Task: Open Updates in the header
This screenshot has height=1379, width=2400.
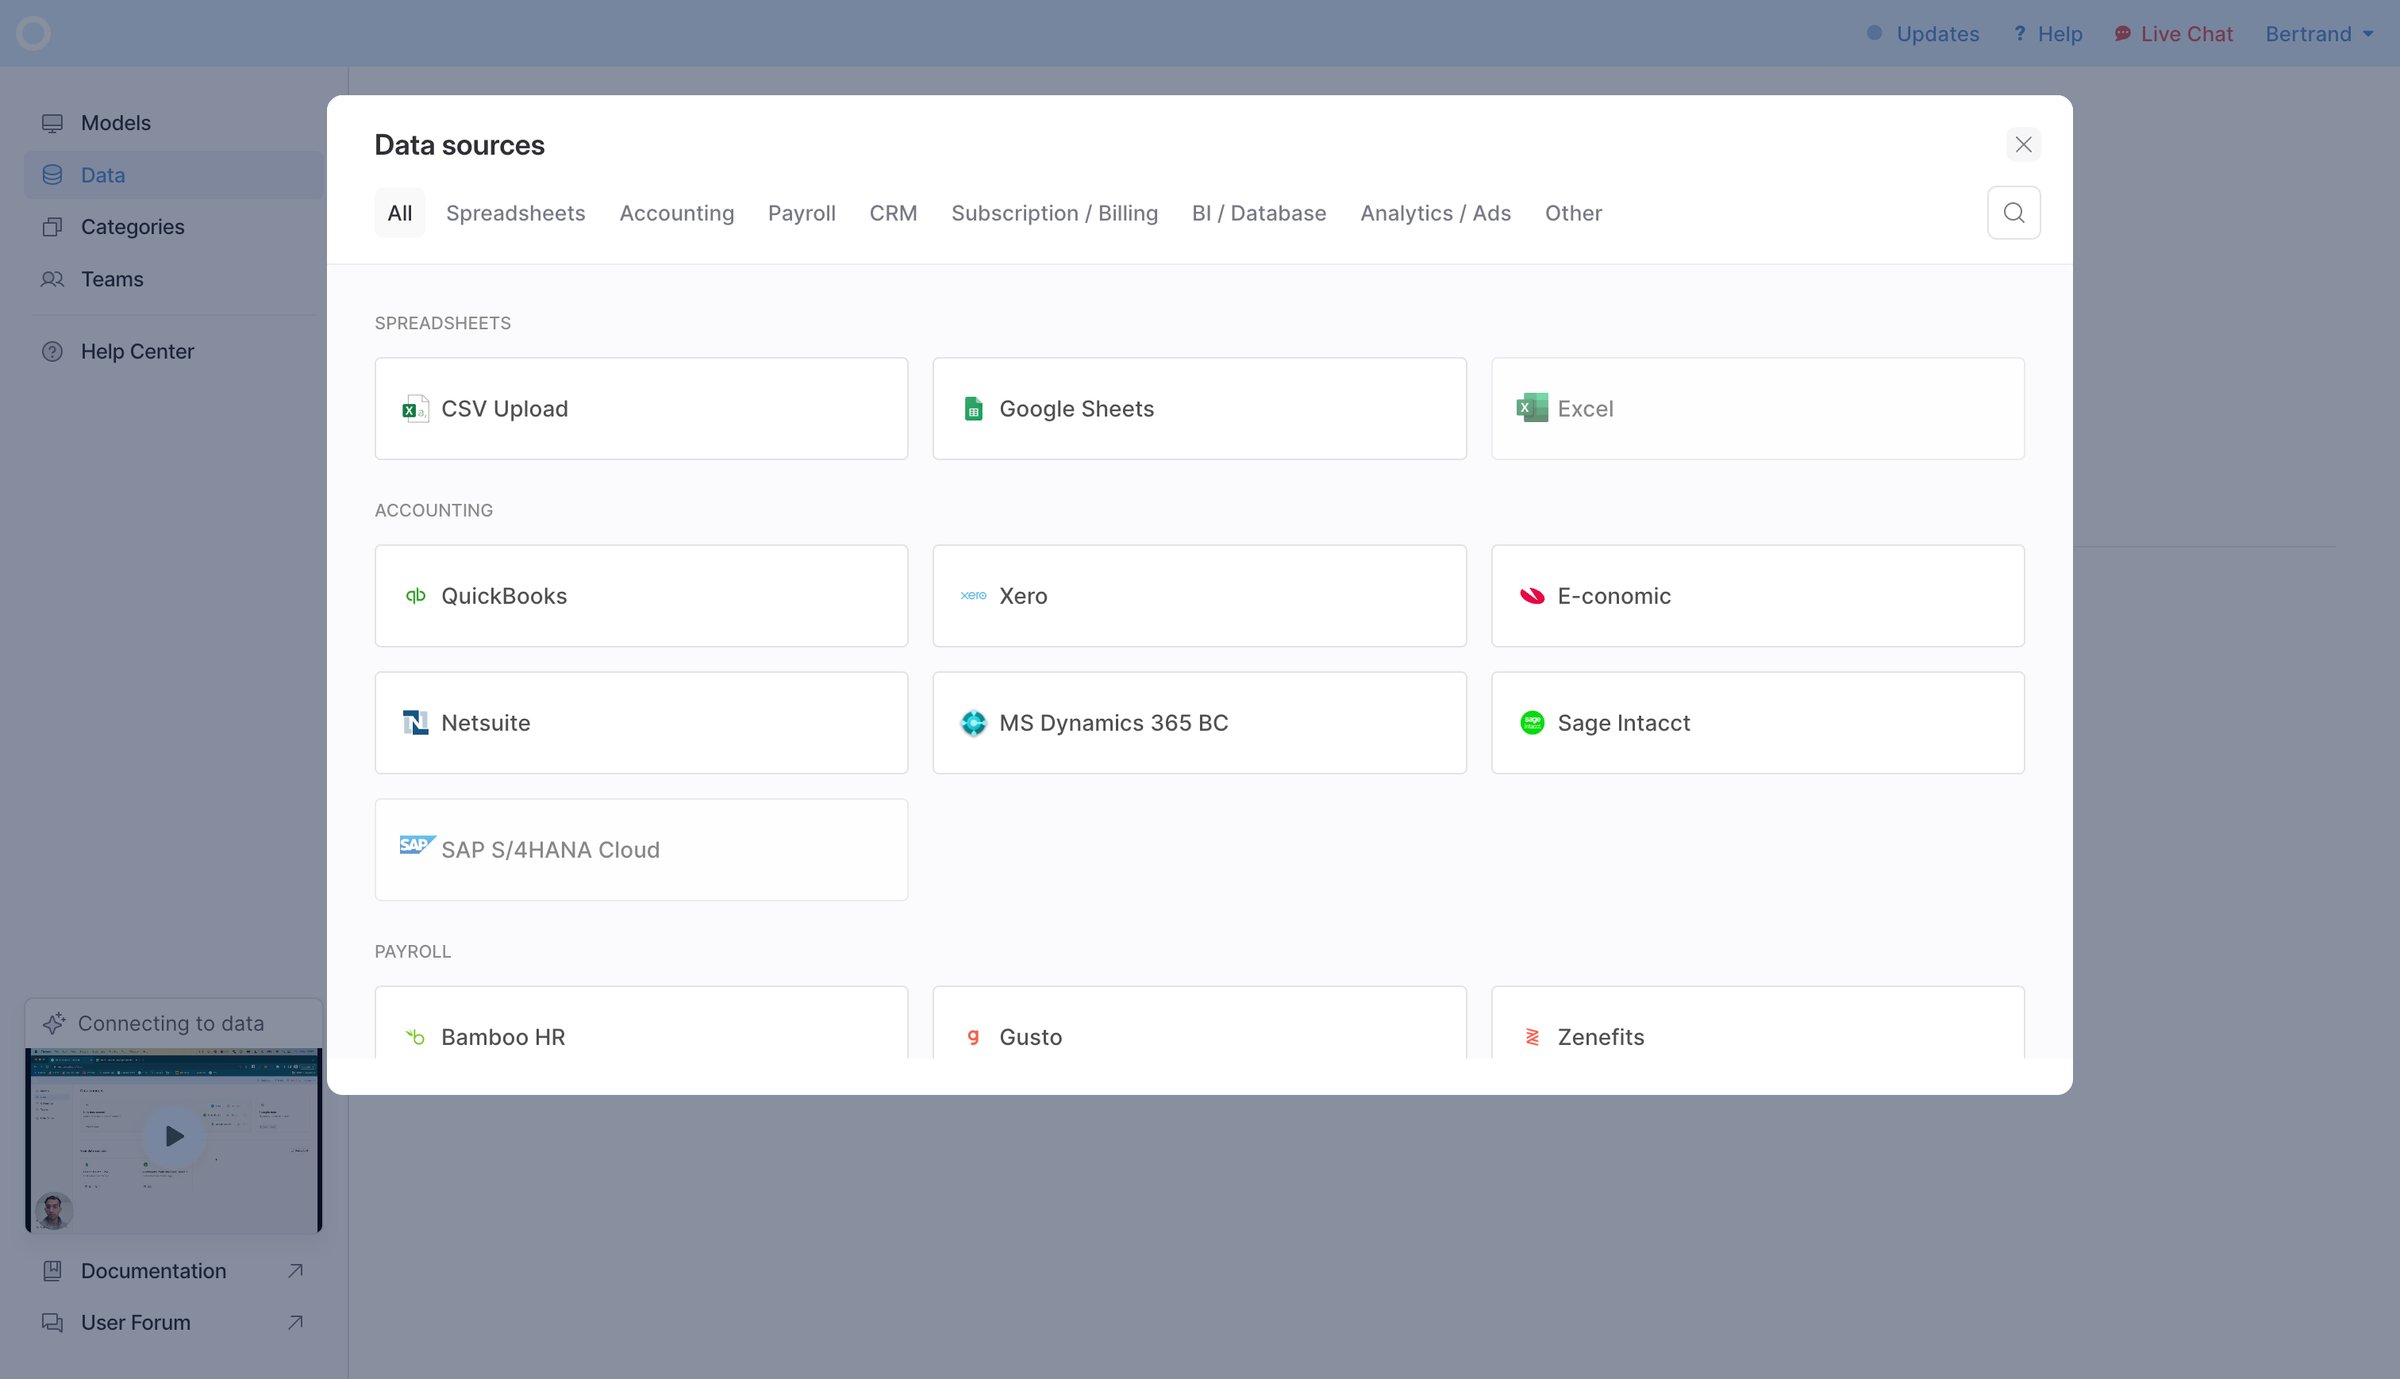Action: [x=1922, y=34]
